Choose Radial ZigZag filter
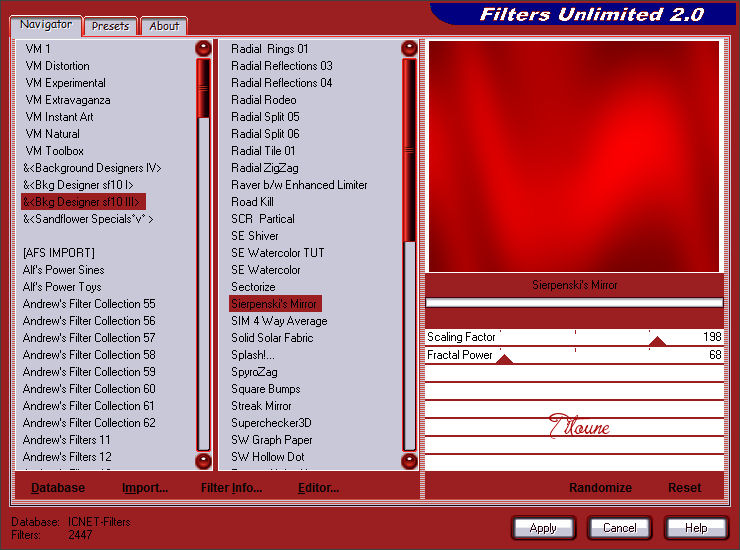Viewport: 740px width, 550px height. click(265, 168)
